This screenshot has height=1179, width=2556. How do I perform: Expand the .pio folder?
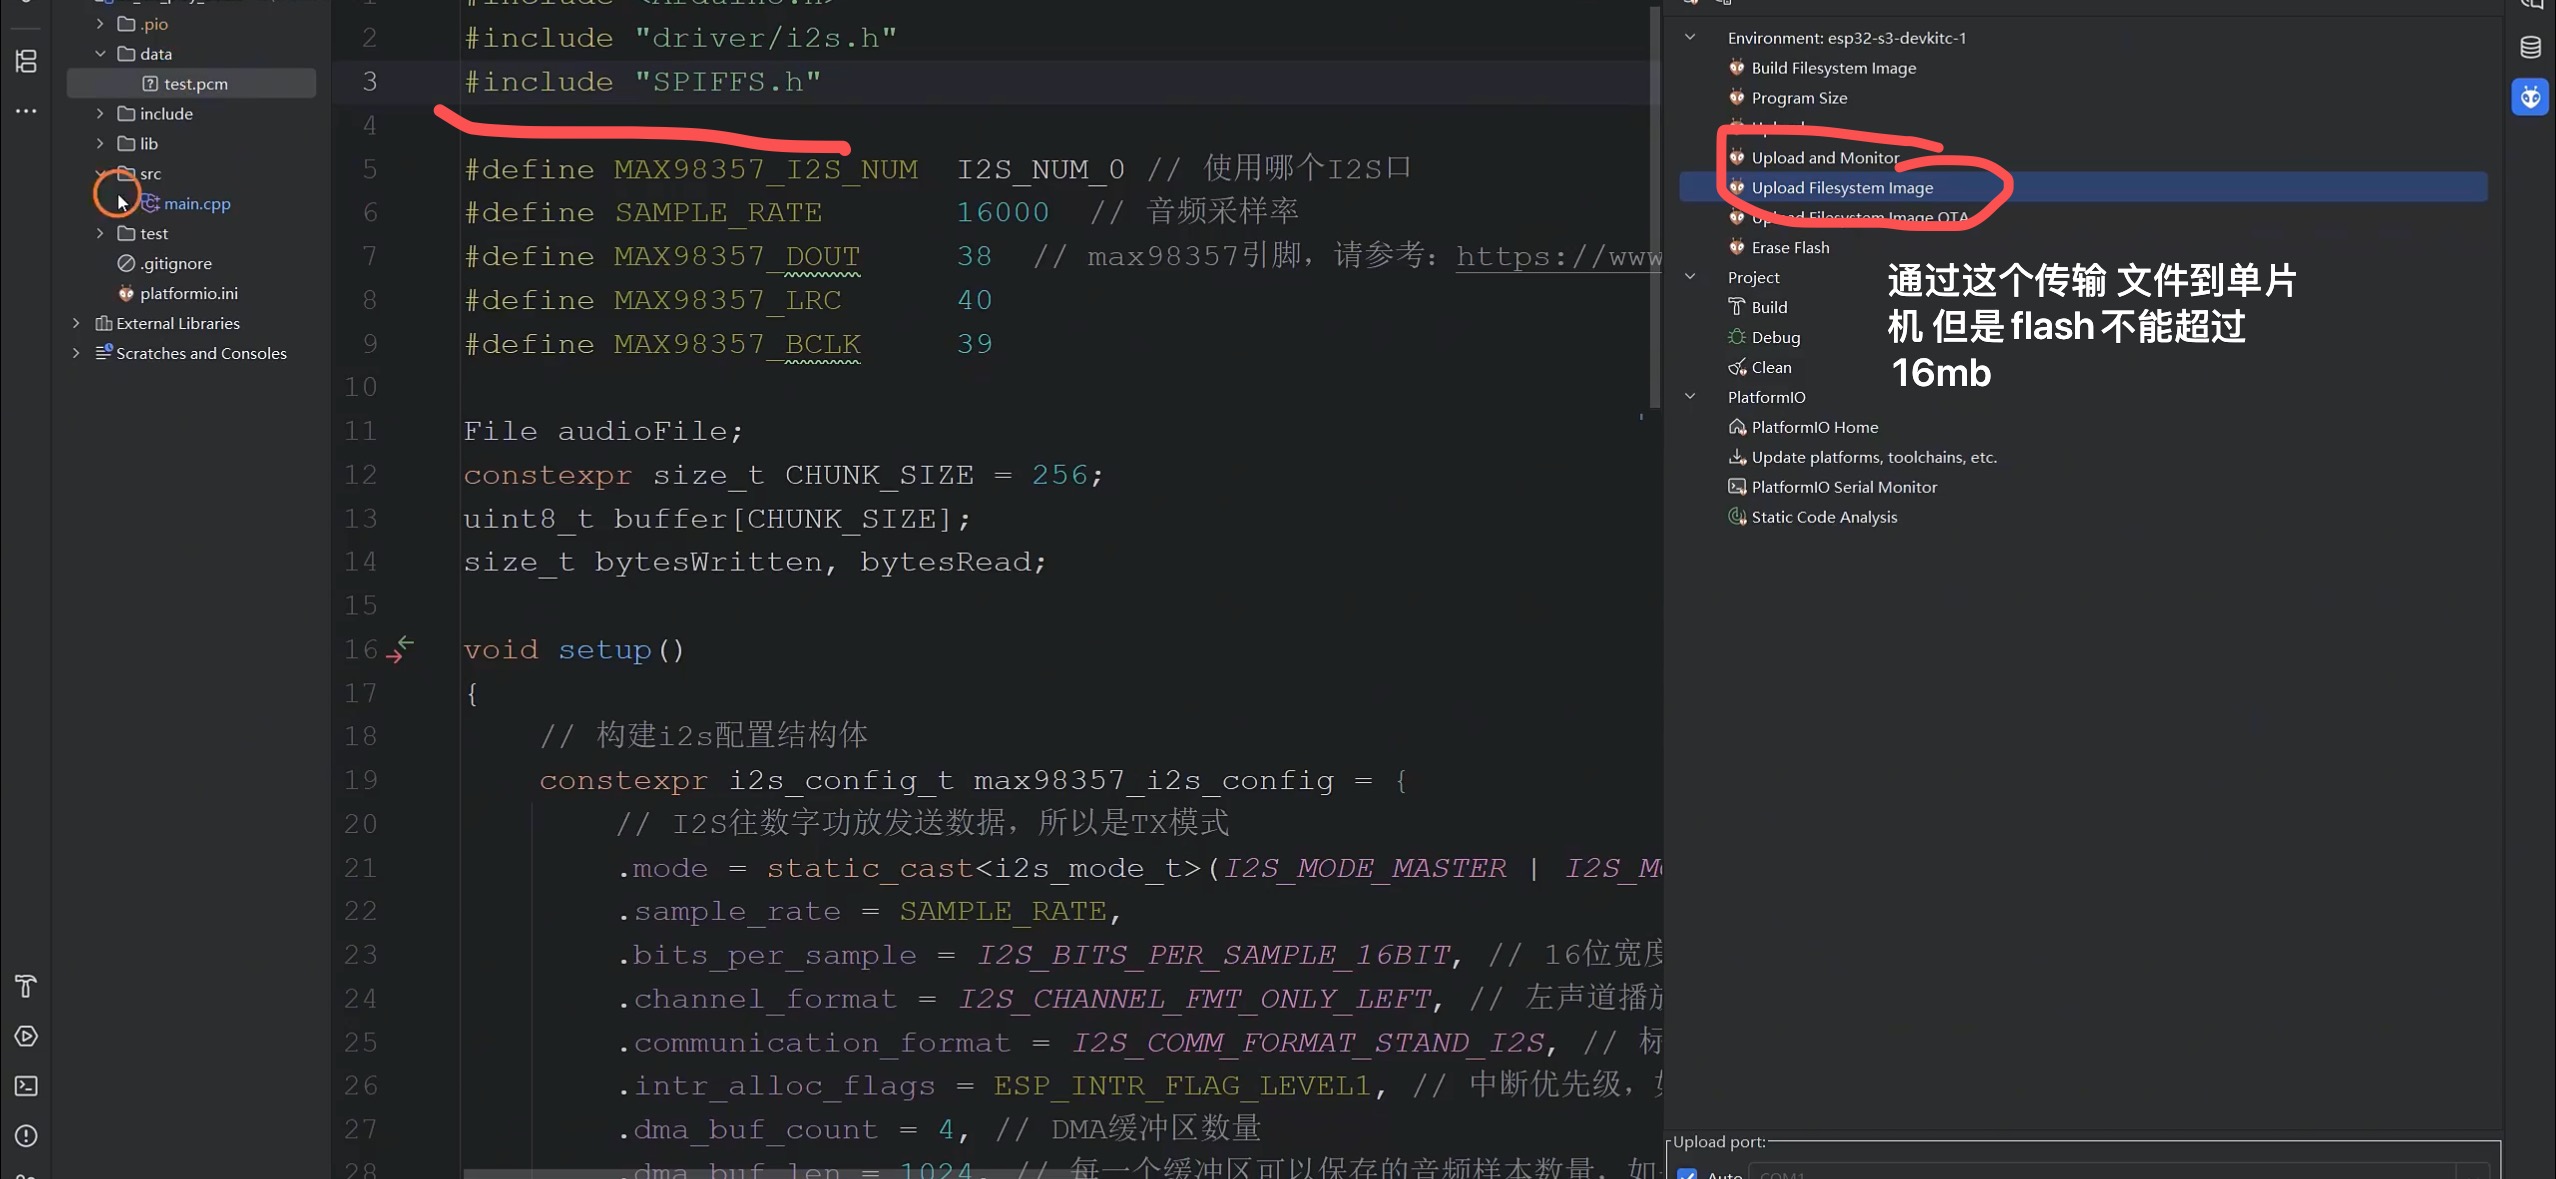tap(100, 24)
